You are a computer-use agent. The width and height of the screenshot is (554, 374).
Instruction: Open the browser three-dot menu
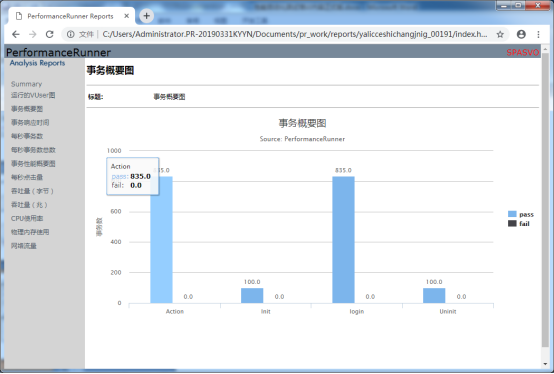tap(538, 34)
